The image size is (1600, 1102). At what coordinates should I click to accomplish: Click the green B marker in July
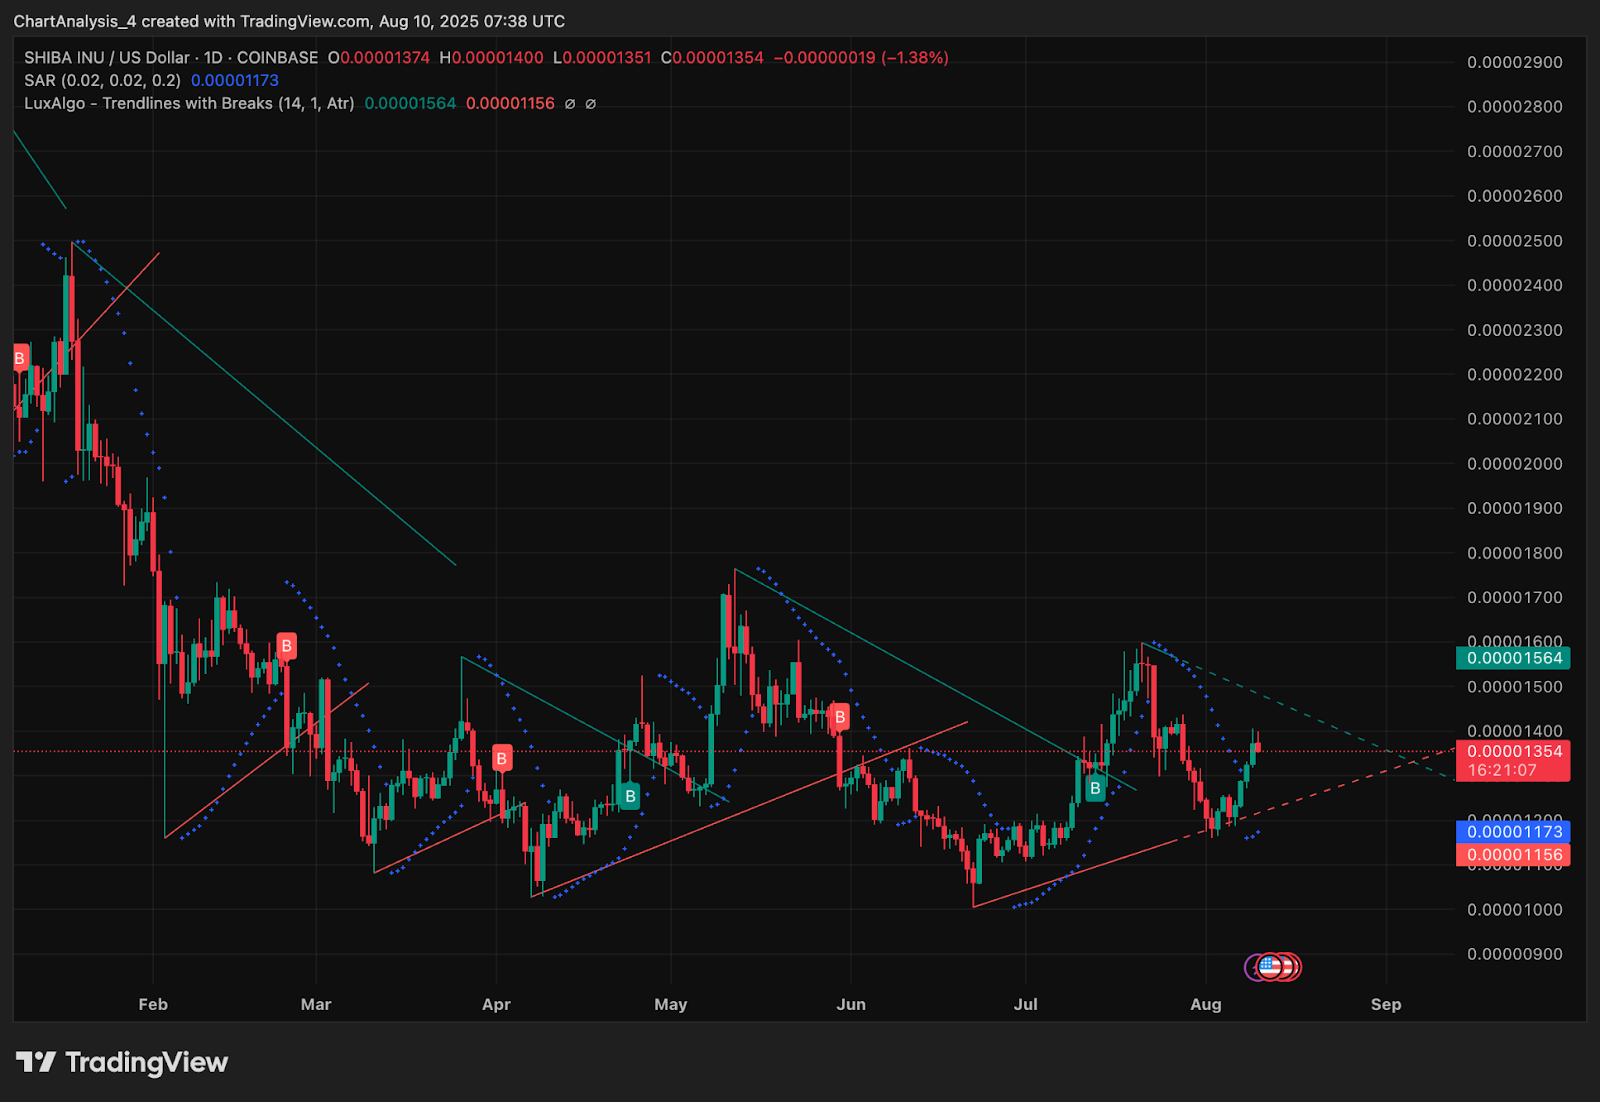coord(1095,788)
